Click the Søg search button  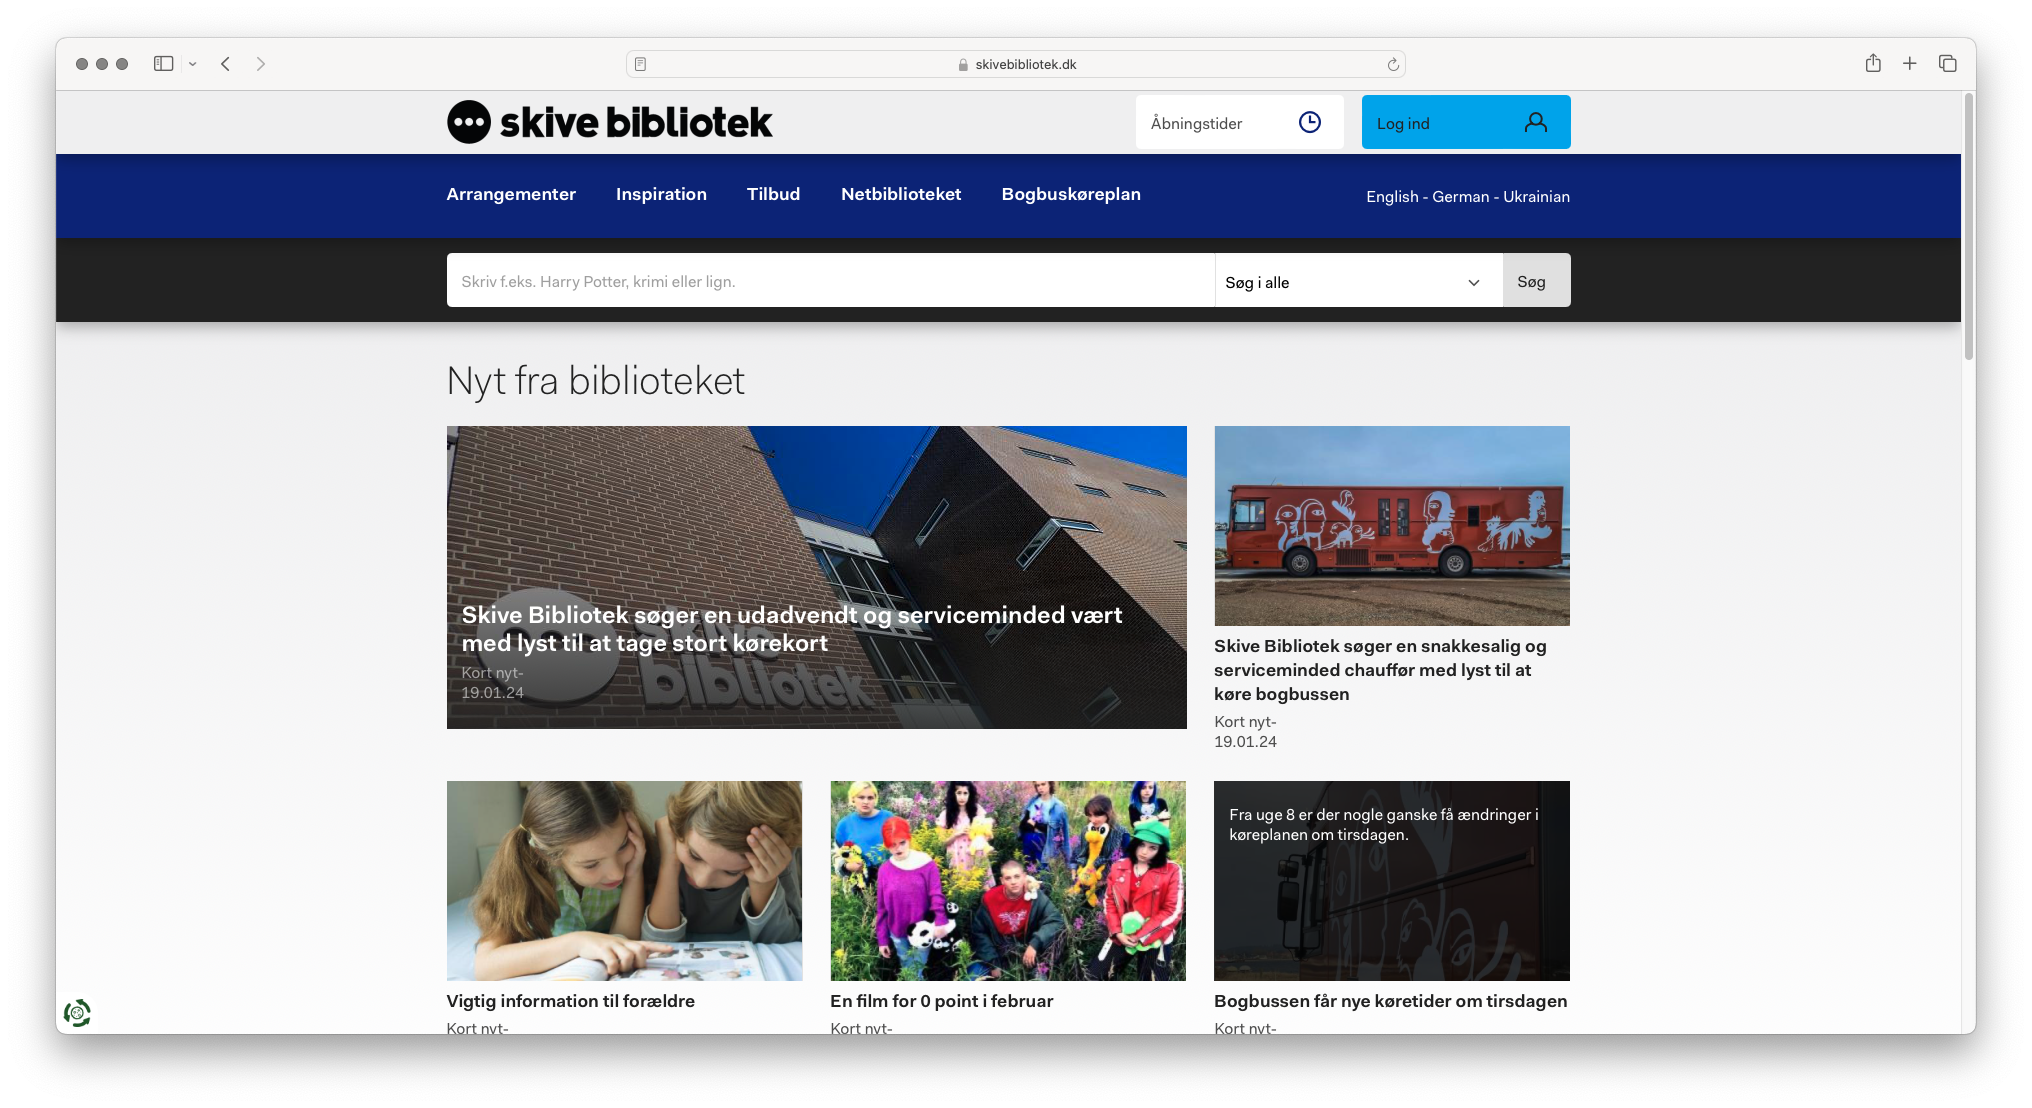coord(1536,281)
